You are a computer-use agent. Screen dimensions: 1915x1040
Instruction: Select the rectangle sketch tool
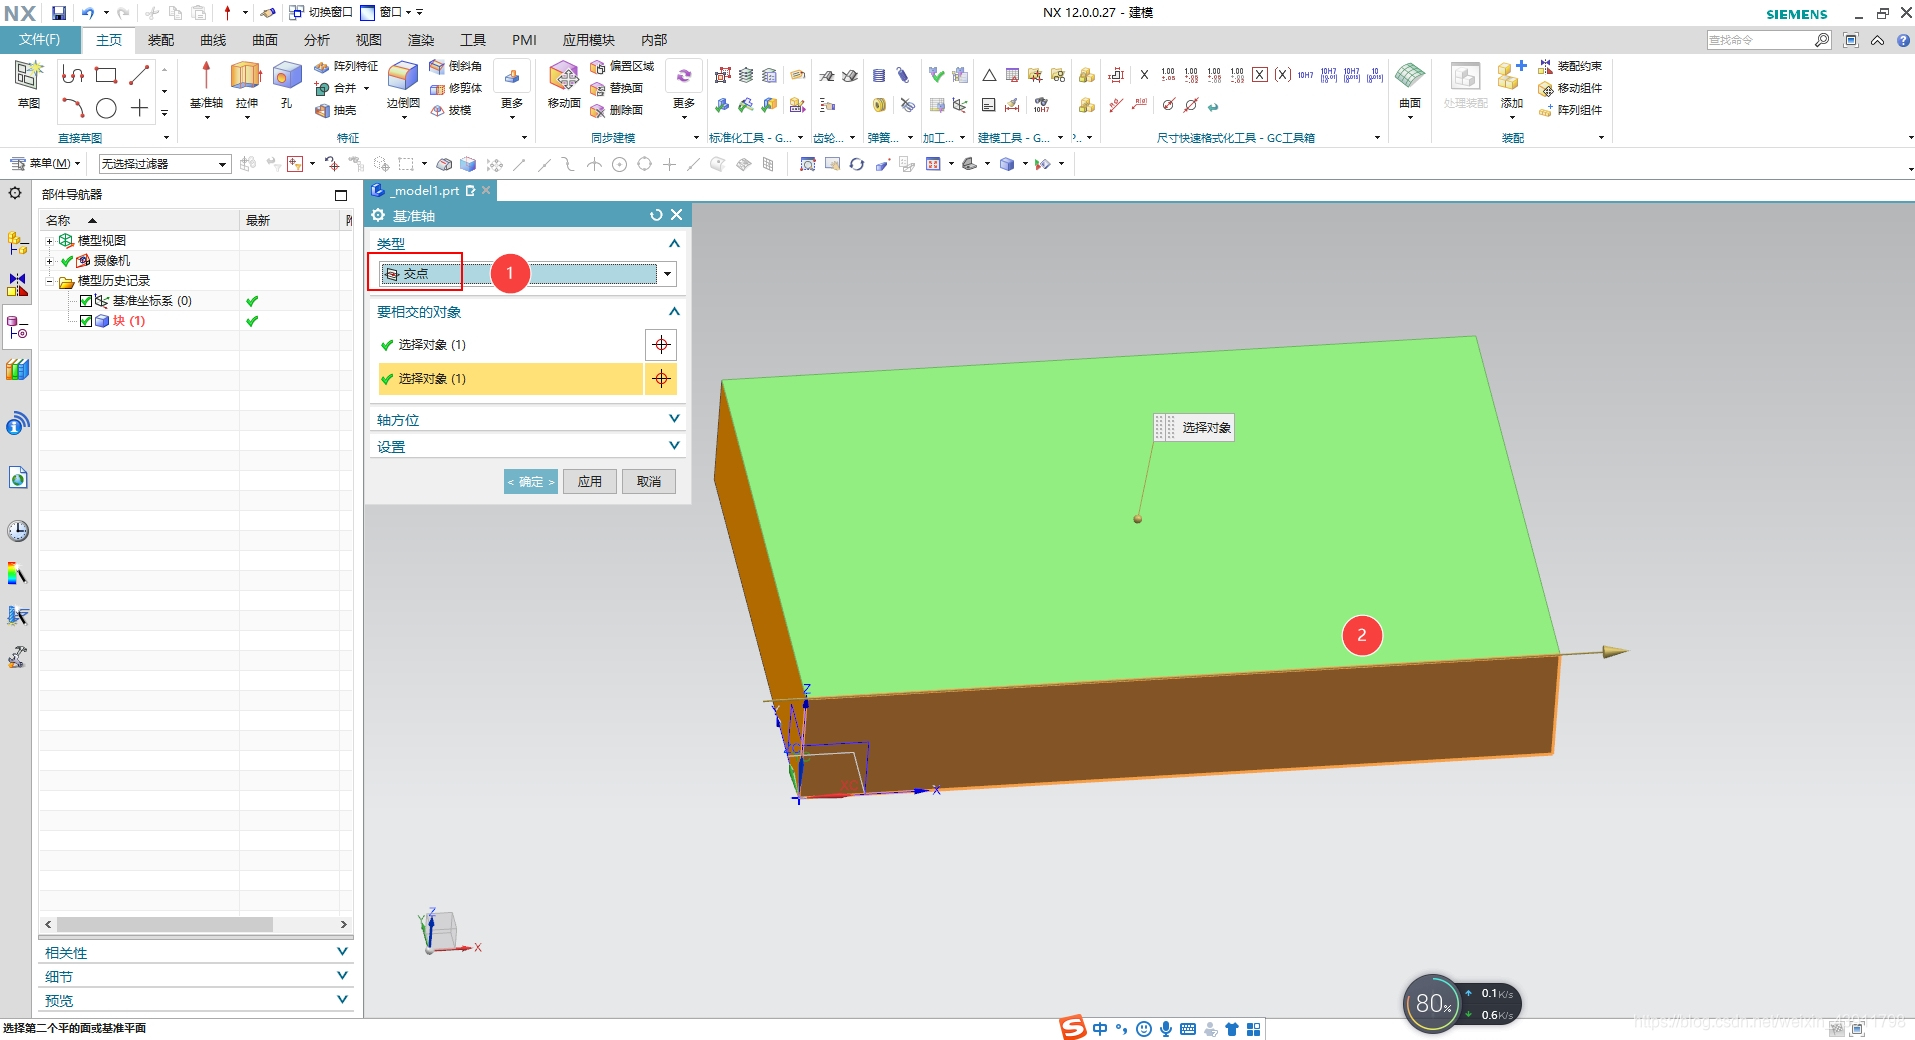106,75
